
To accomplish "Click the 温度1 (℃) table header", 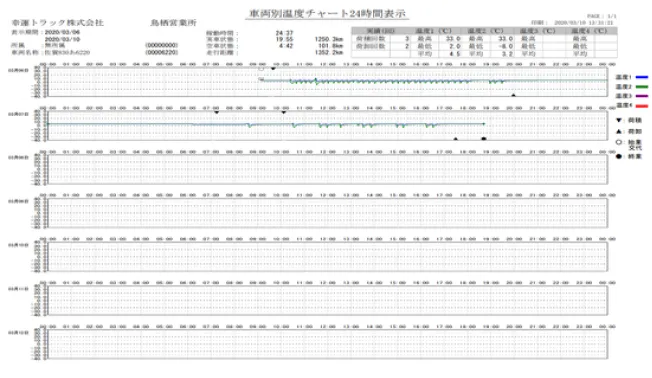I will pyautogui.click(x=433, y=31).
